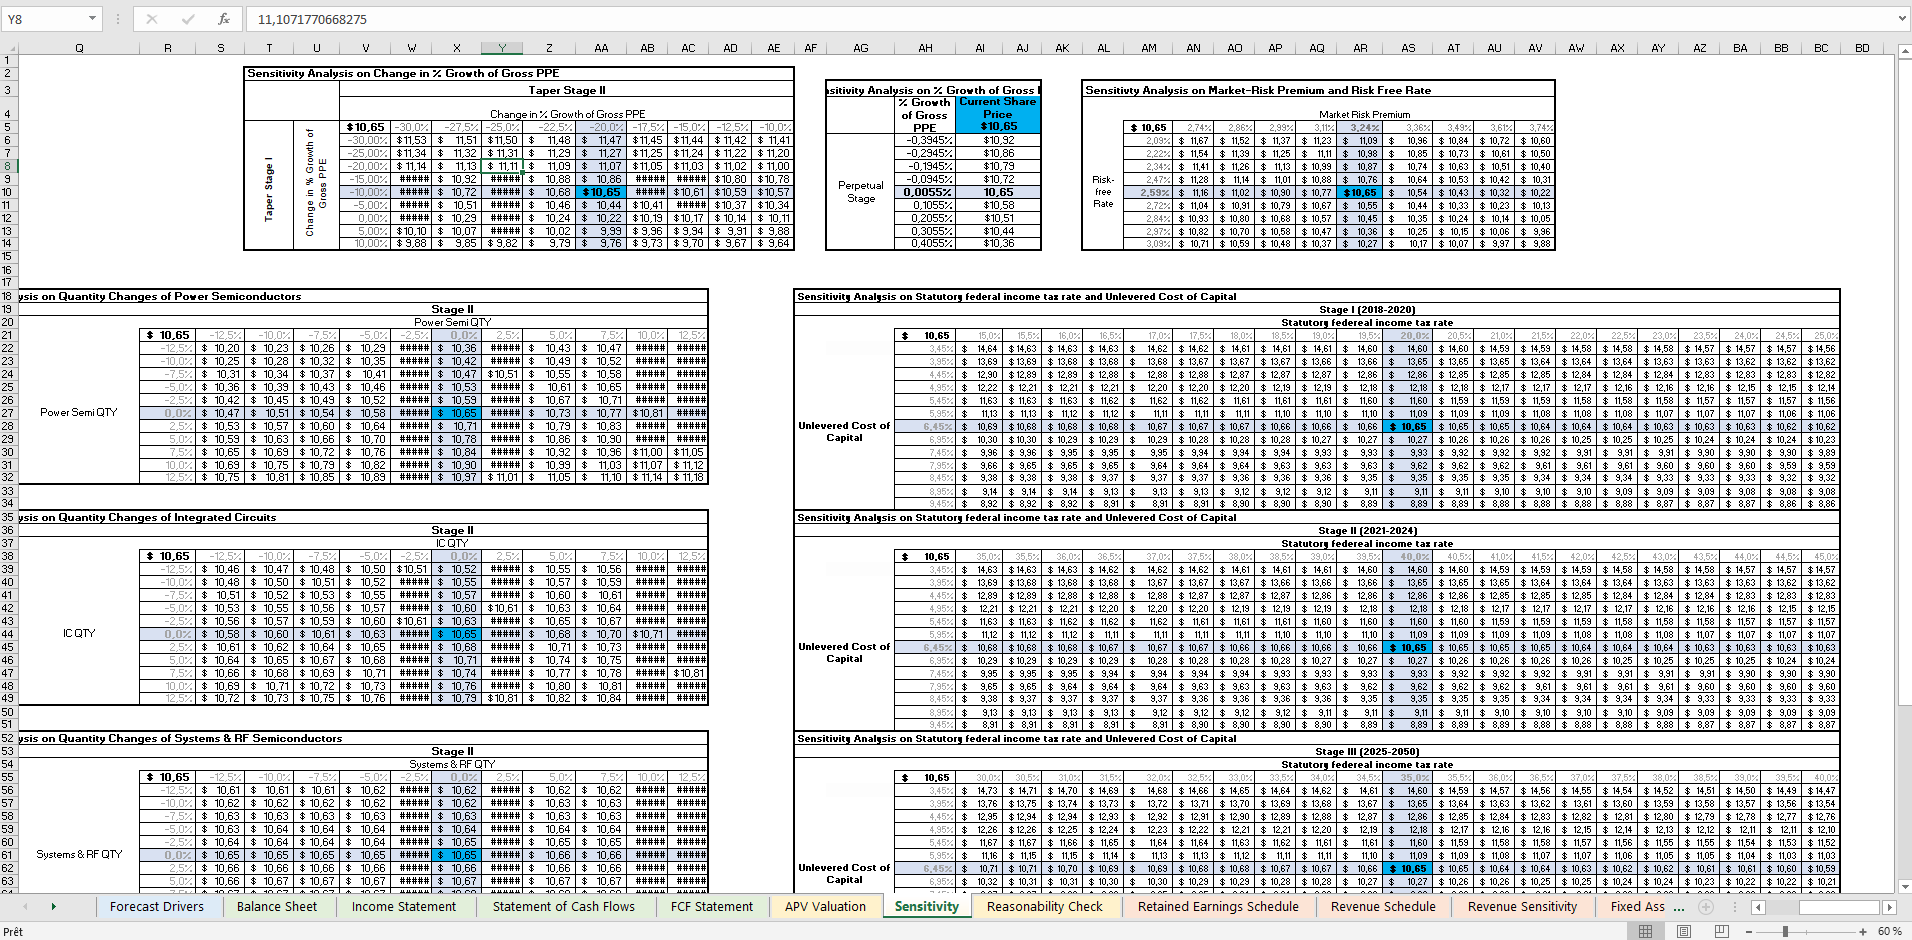Switch to Page Layout view icon
Image resolution: width=1912 pixels, height=940 pixels.
pos(1683,931)
